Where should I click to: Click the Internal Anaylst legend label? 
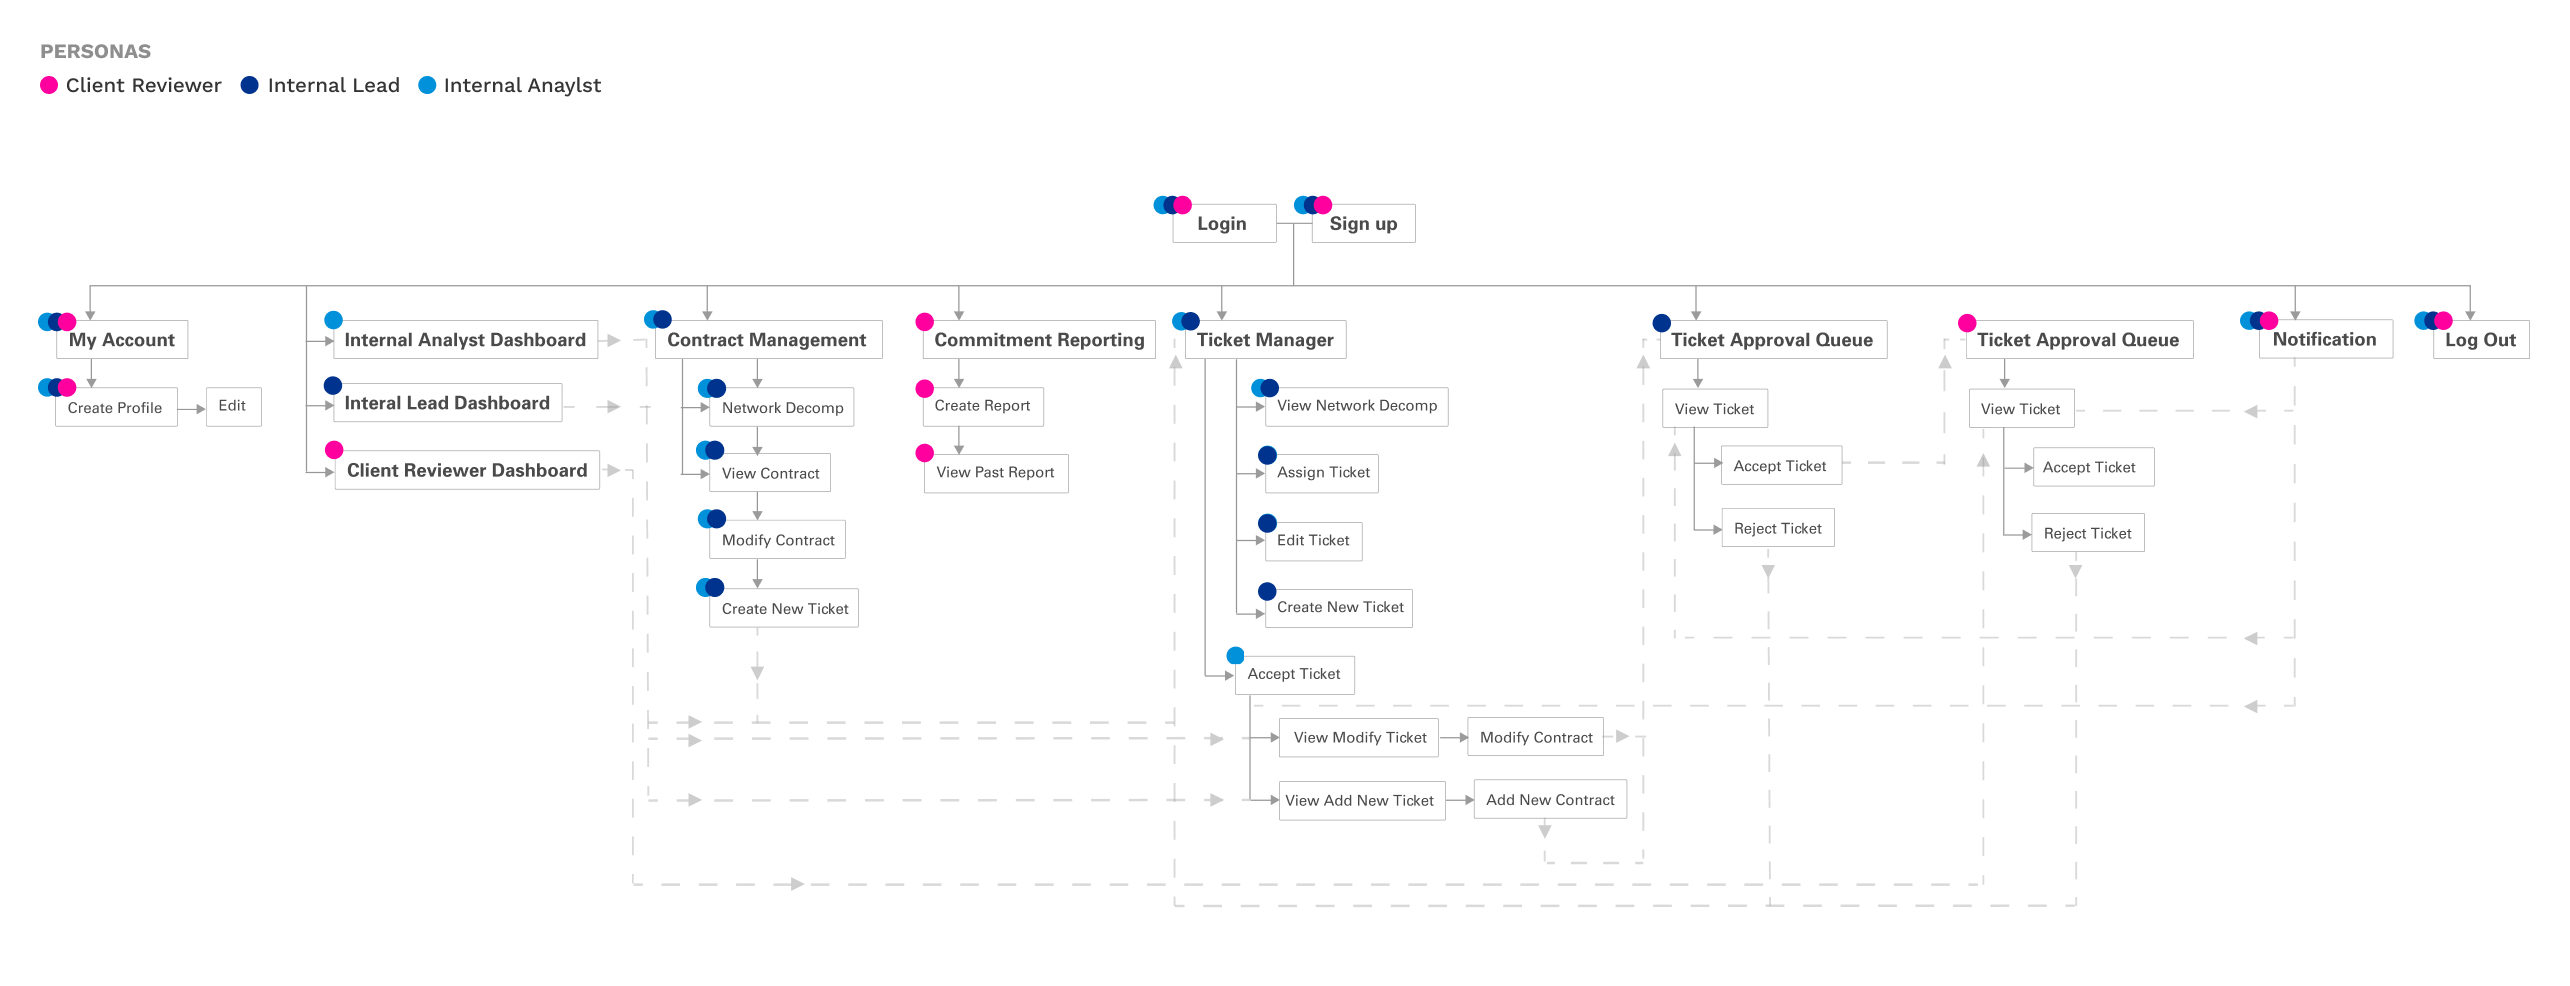(523, 86)
